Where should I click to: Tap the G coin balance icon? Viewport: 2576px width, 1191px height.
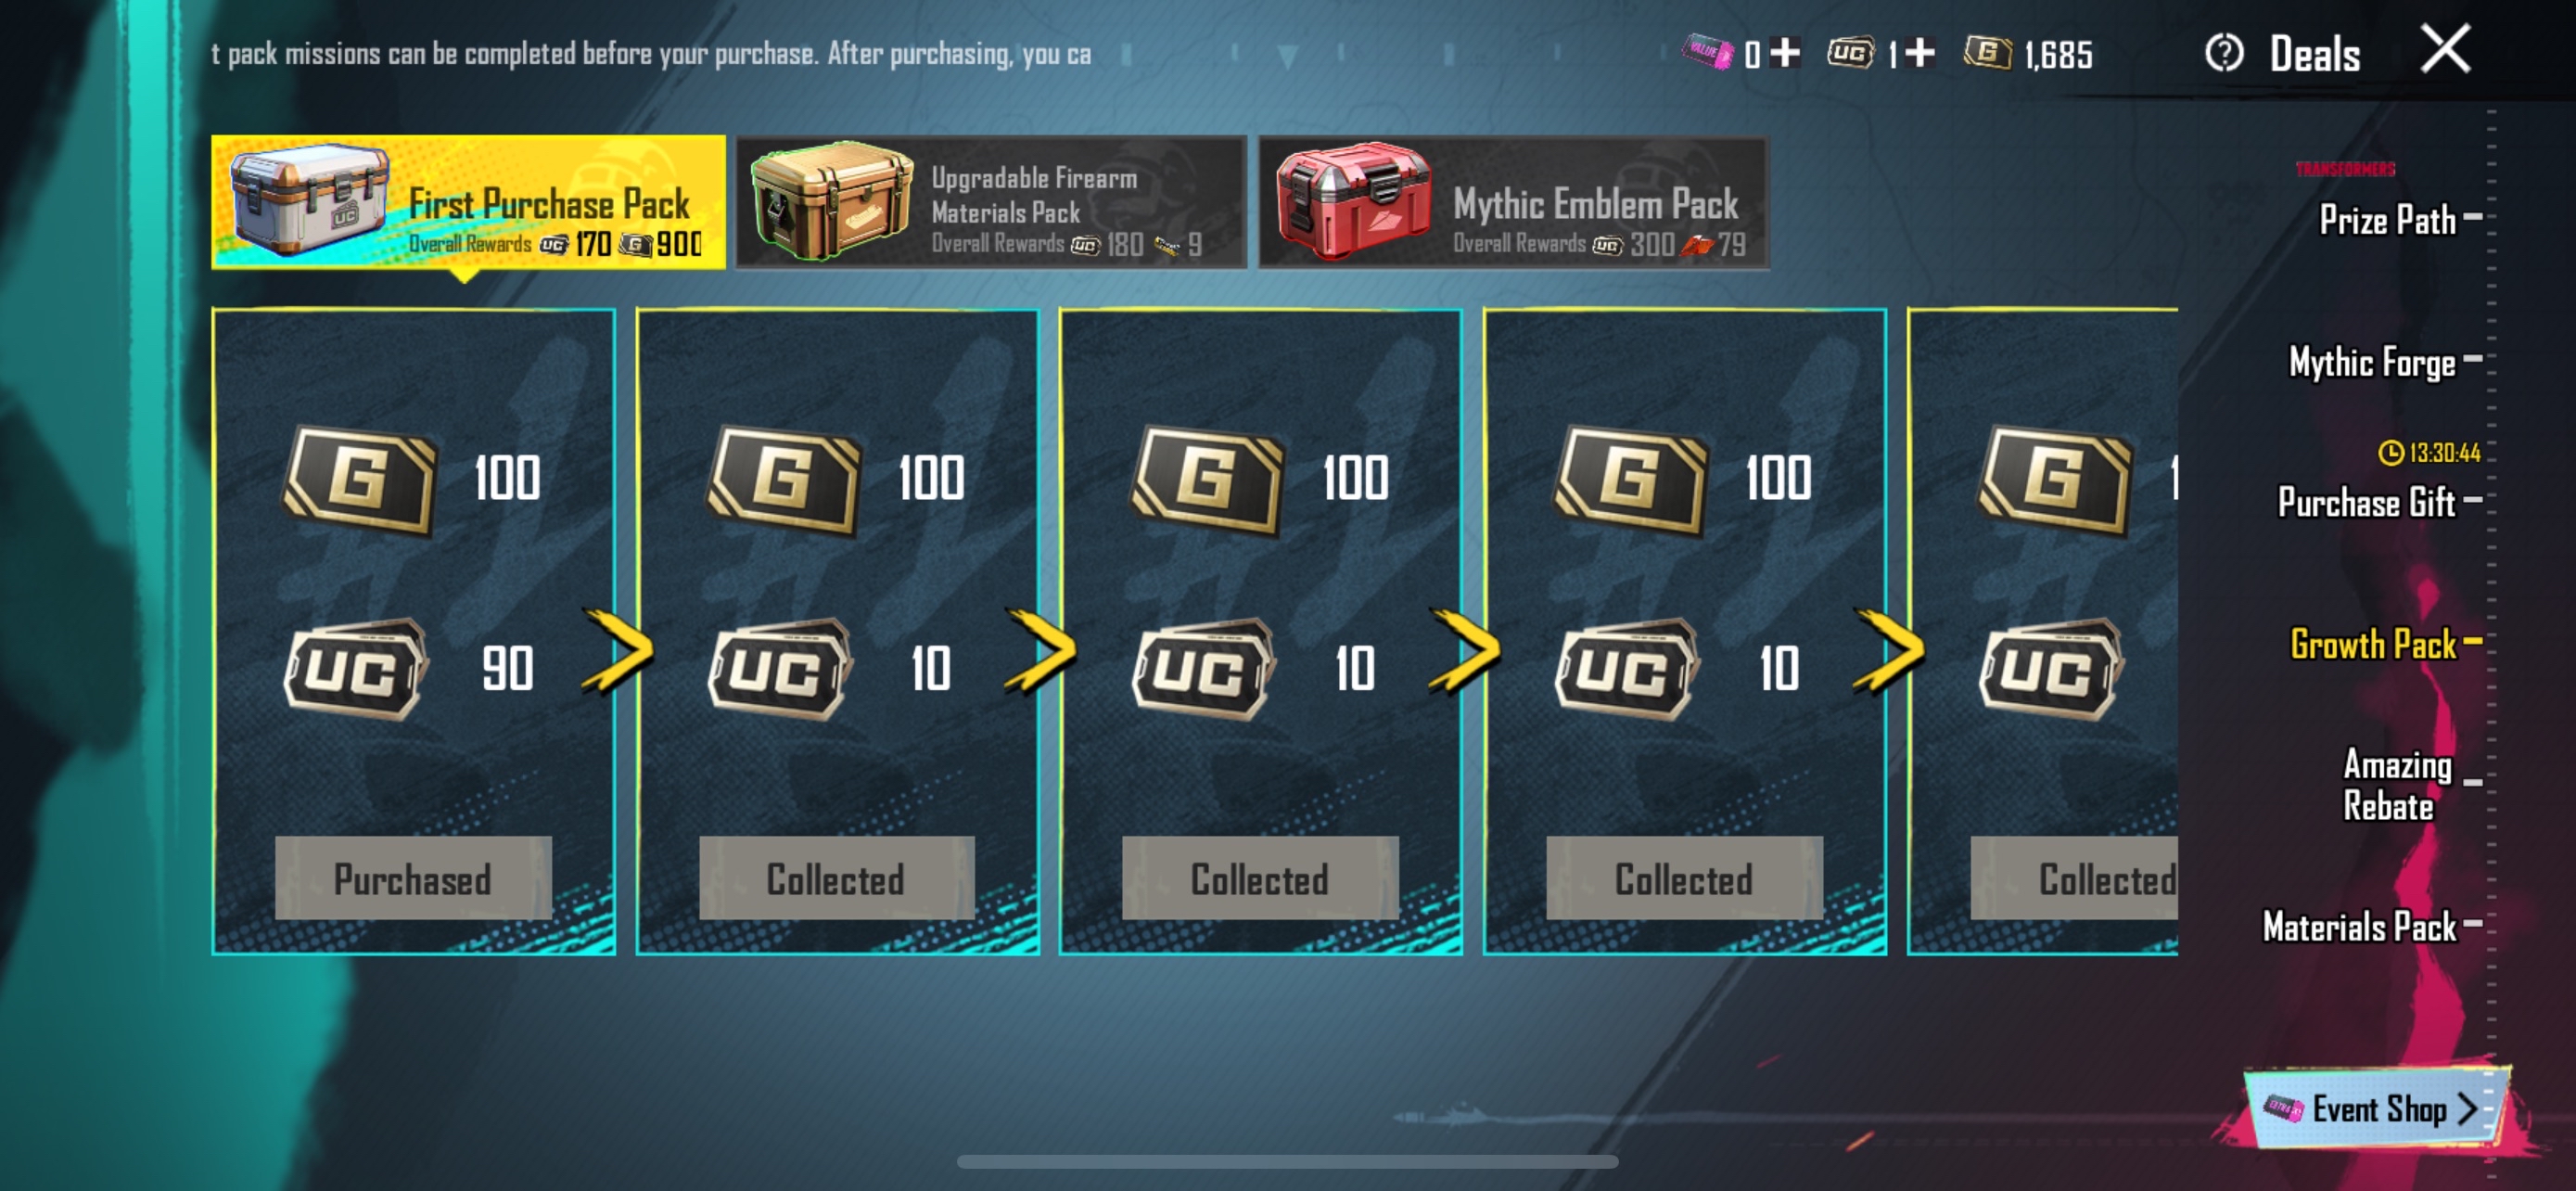click(x=1987, y=53)
